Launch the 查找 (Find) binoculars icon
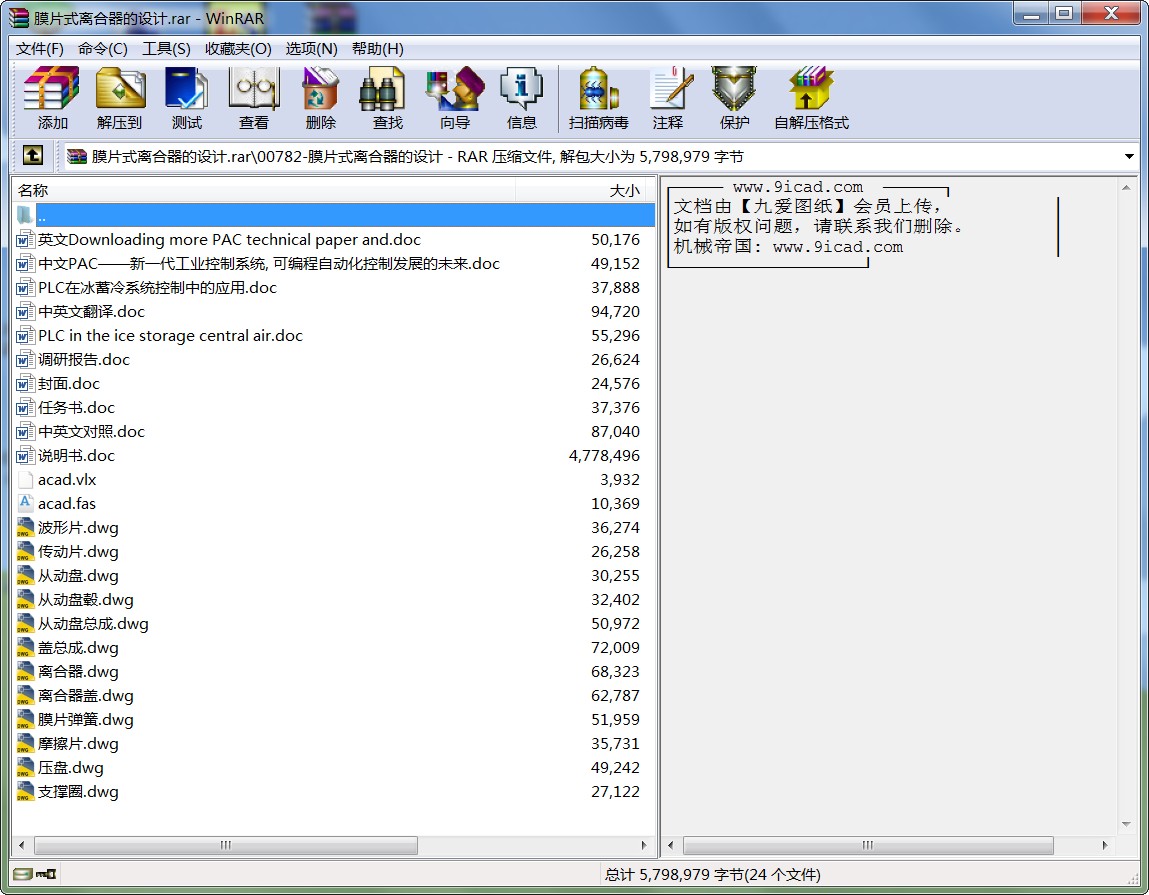1149x895 pixels. point(387,98)
